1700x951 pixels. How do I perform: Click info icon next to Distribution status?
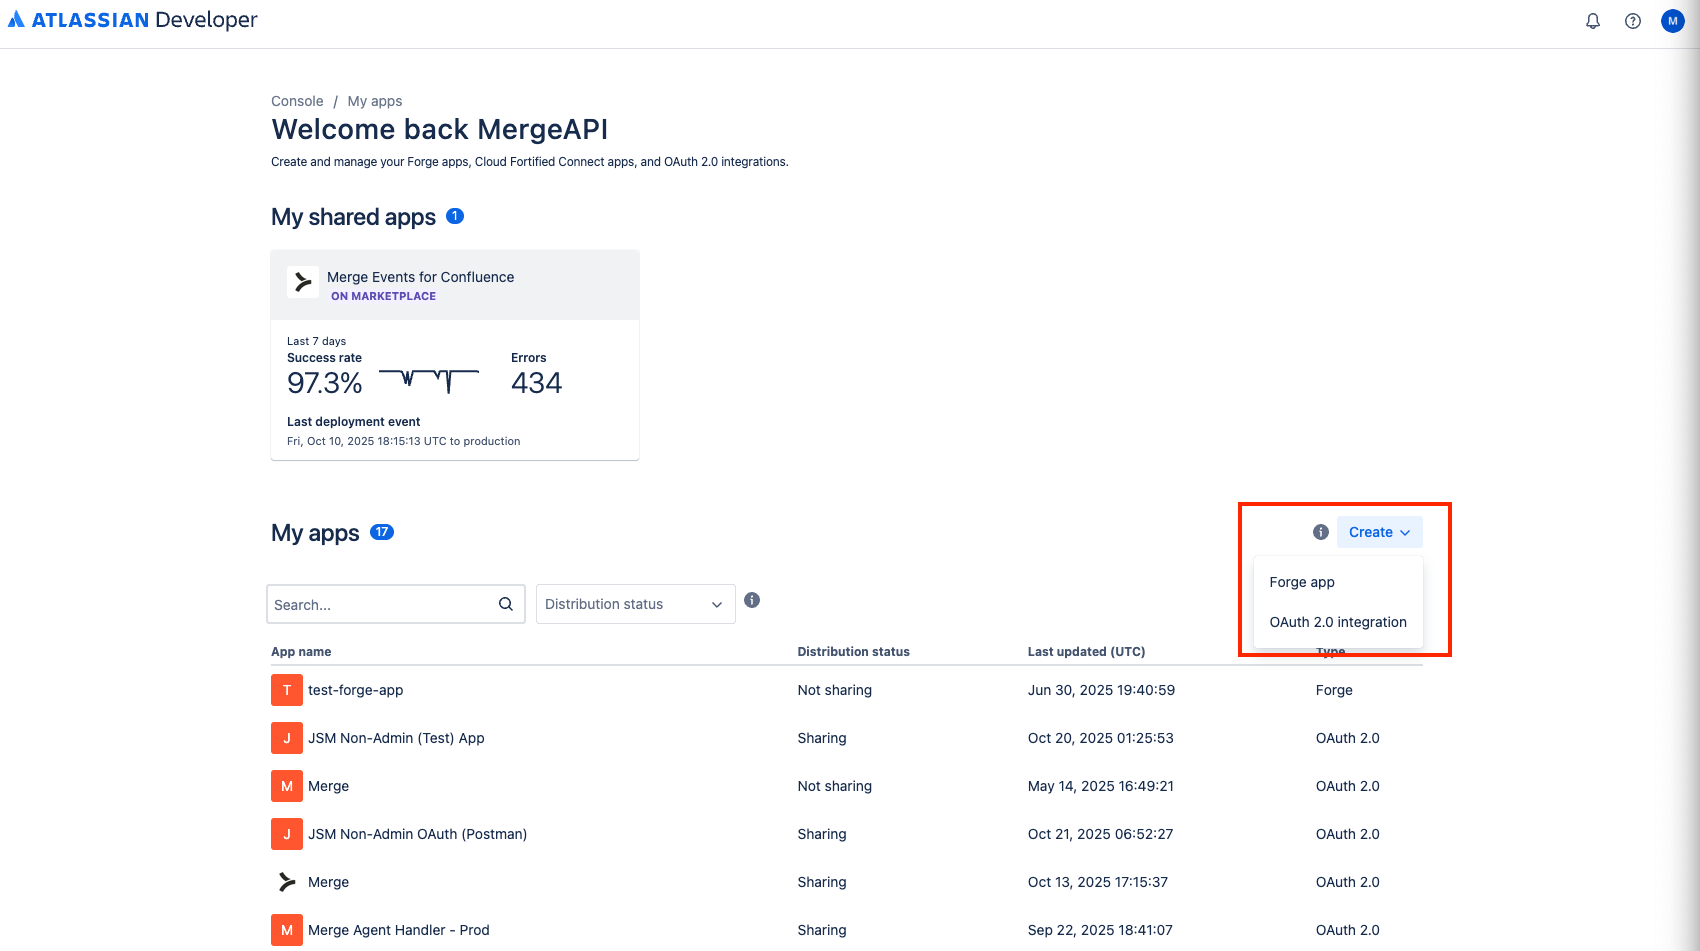point(752,600)
